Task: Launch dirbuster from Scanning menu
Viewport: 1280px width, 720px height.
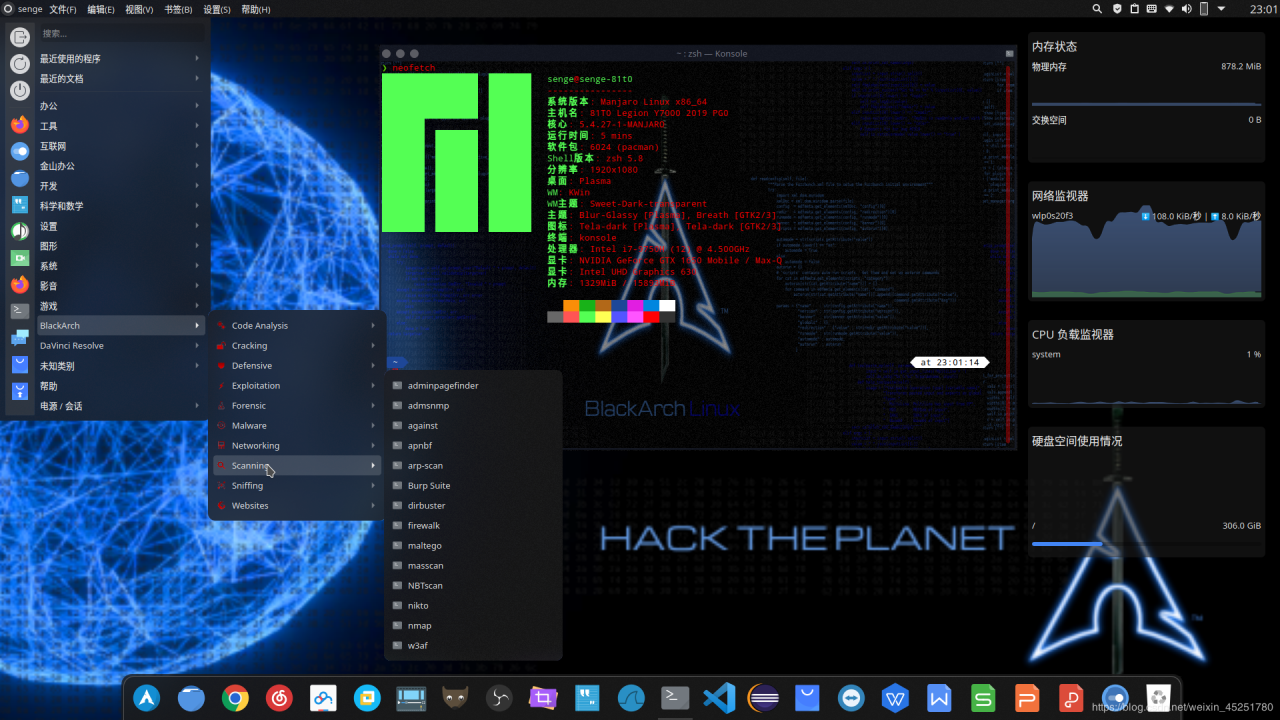Action: pos(473,506)
